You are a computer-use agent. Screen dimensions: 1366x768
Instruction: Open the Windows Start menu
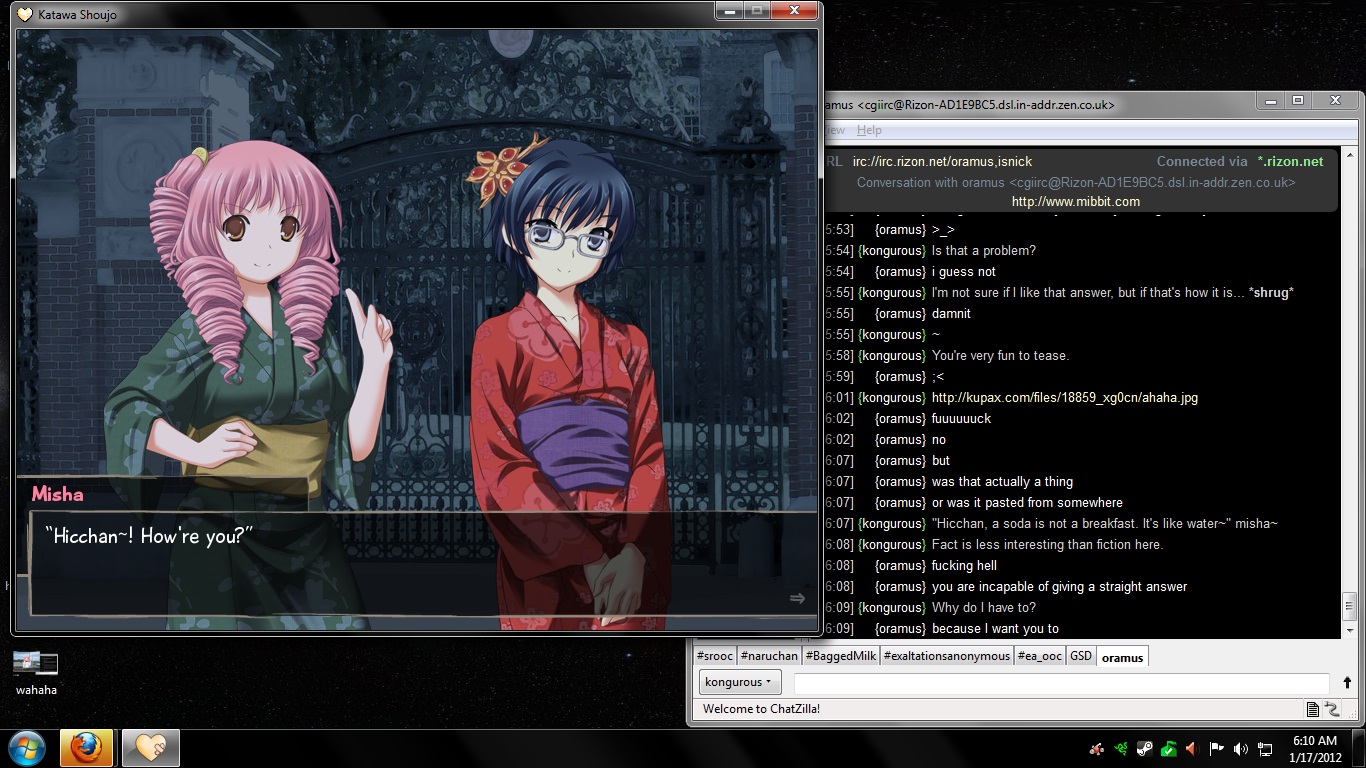[x=27, y=747]
